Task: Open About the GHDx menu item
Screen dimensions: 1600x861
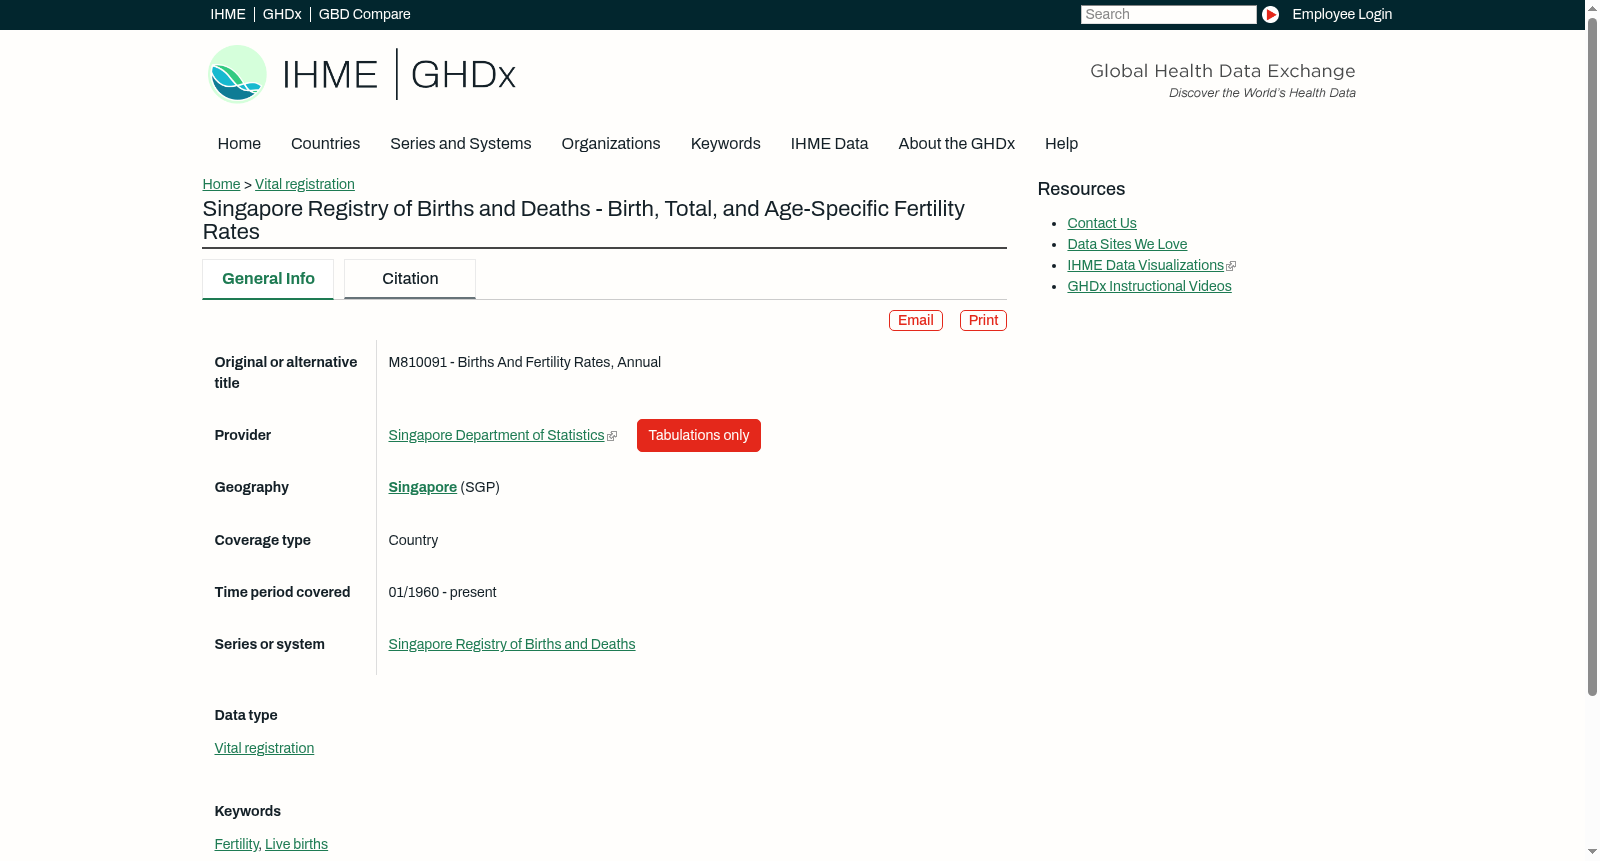Action: pyautogui.click(x=957, y=143)
